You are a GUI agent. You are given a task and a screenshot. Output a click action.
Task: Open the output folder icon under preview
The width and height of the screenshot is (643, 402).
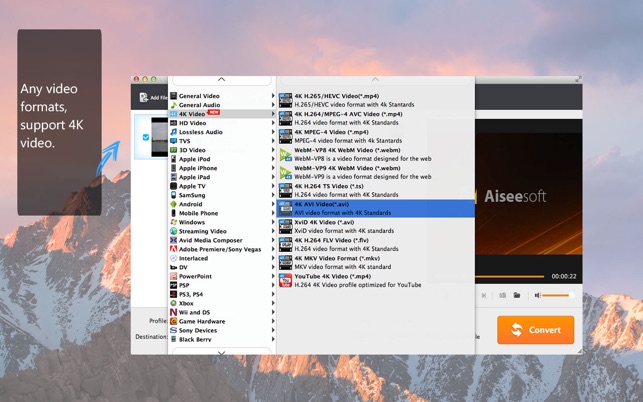[517, 295]
